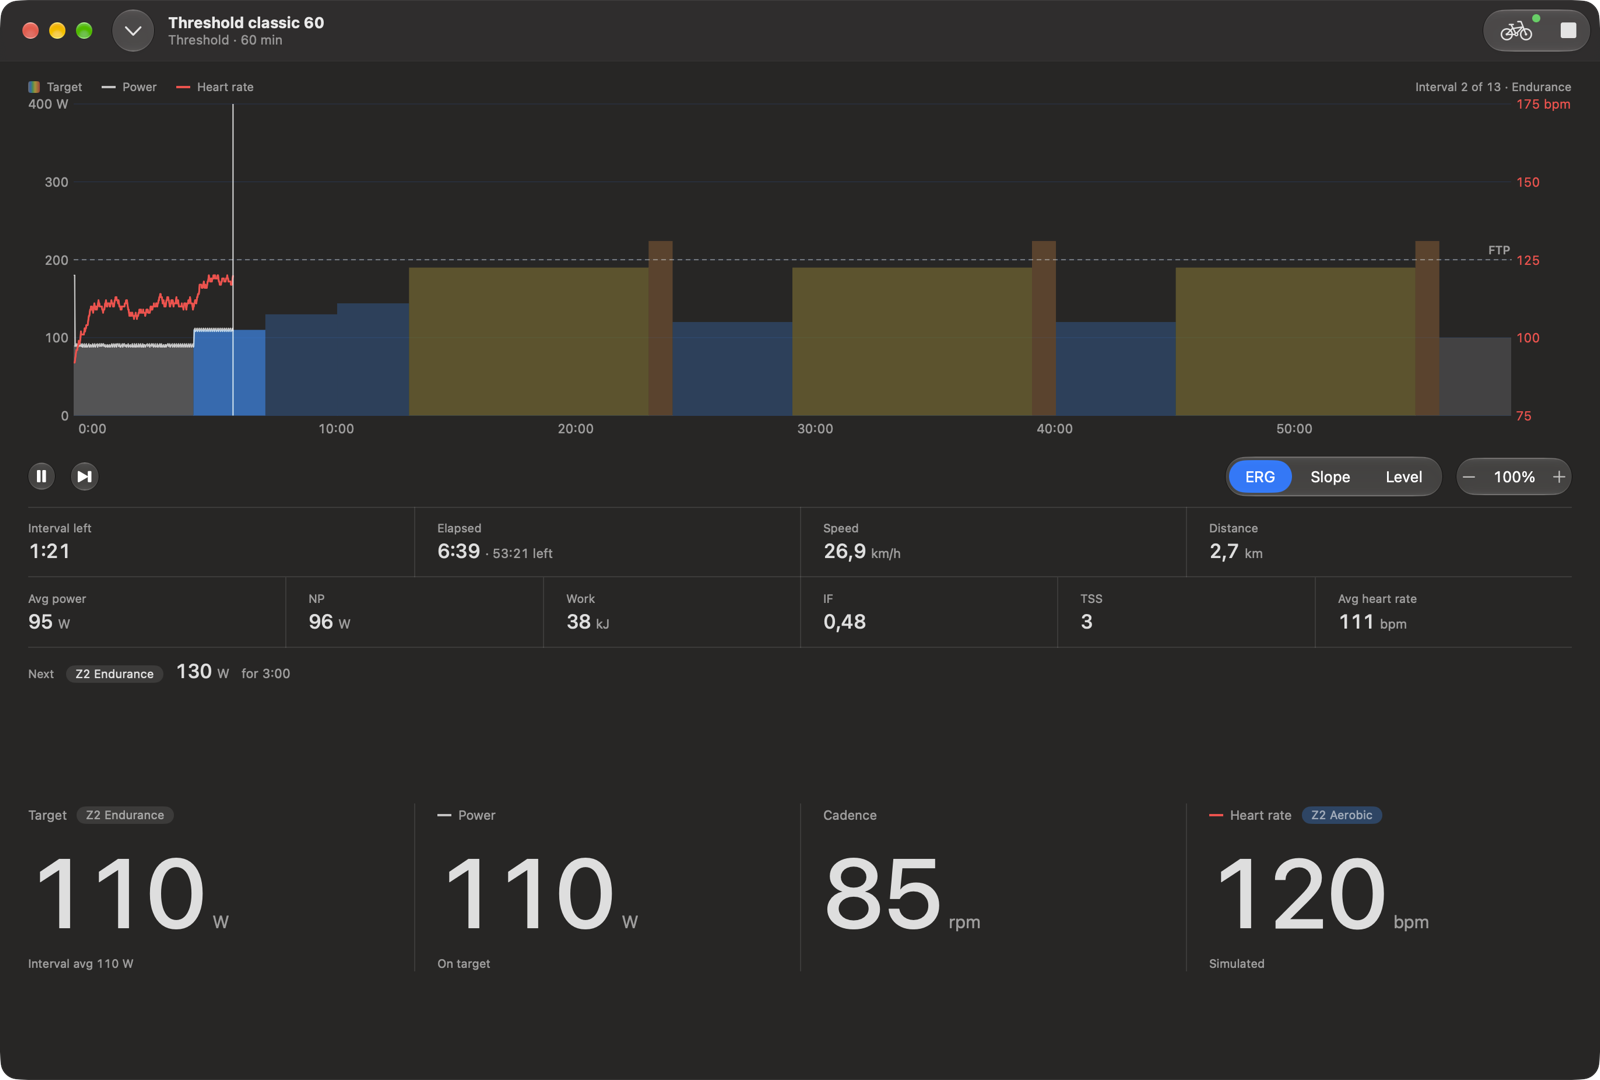Click the Simulated heart rate label
Image resolution: width=1600 pixels, height=1080 pixels.
(1237, 964)
